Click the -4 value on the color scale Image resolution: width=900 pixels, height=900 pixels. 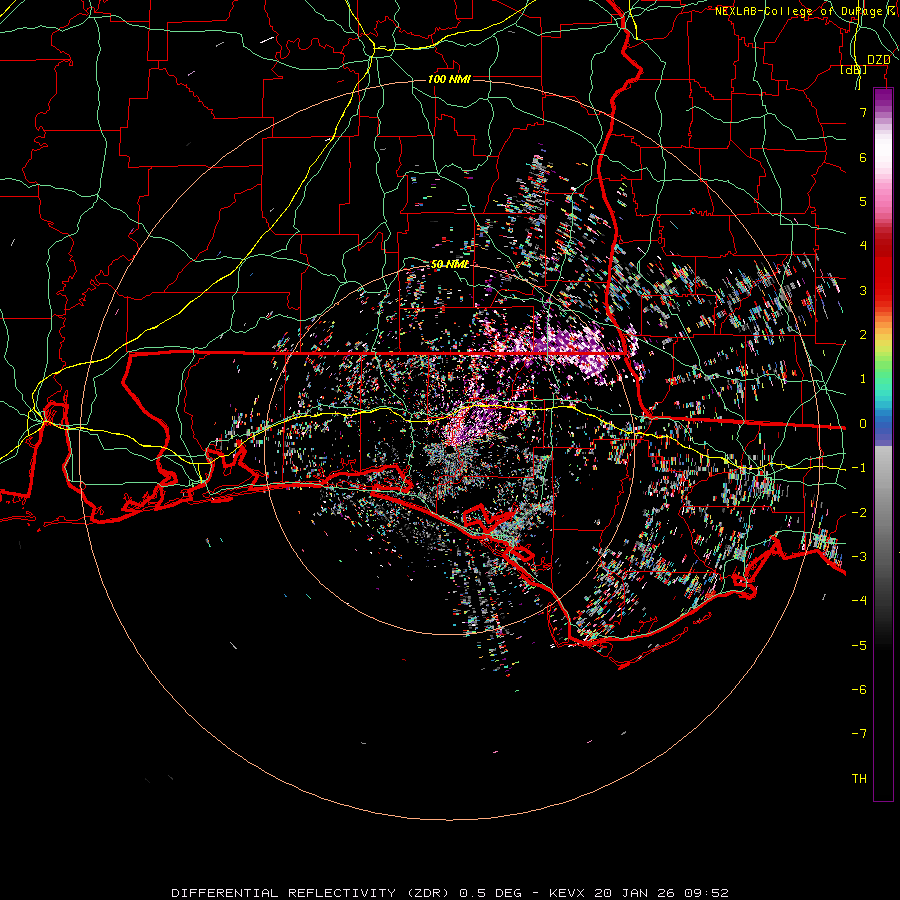[859, 601]
